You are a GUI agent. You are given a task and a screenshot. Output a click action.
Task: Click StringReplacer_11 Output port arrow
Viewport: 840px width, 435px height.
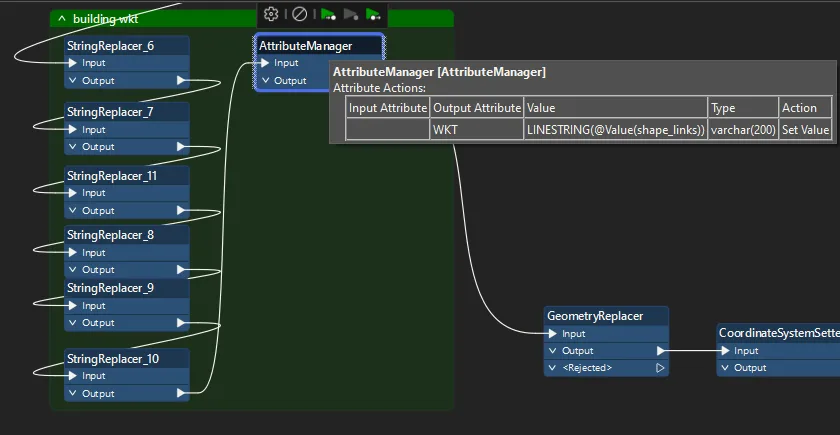point(181,211)
